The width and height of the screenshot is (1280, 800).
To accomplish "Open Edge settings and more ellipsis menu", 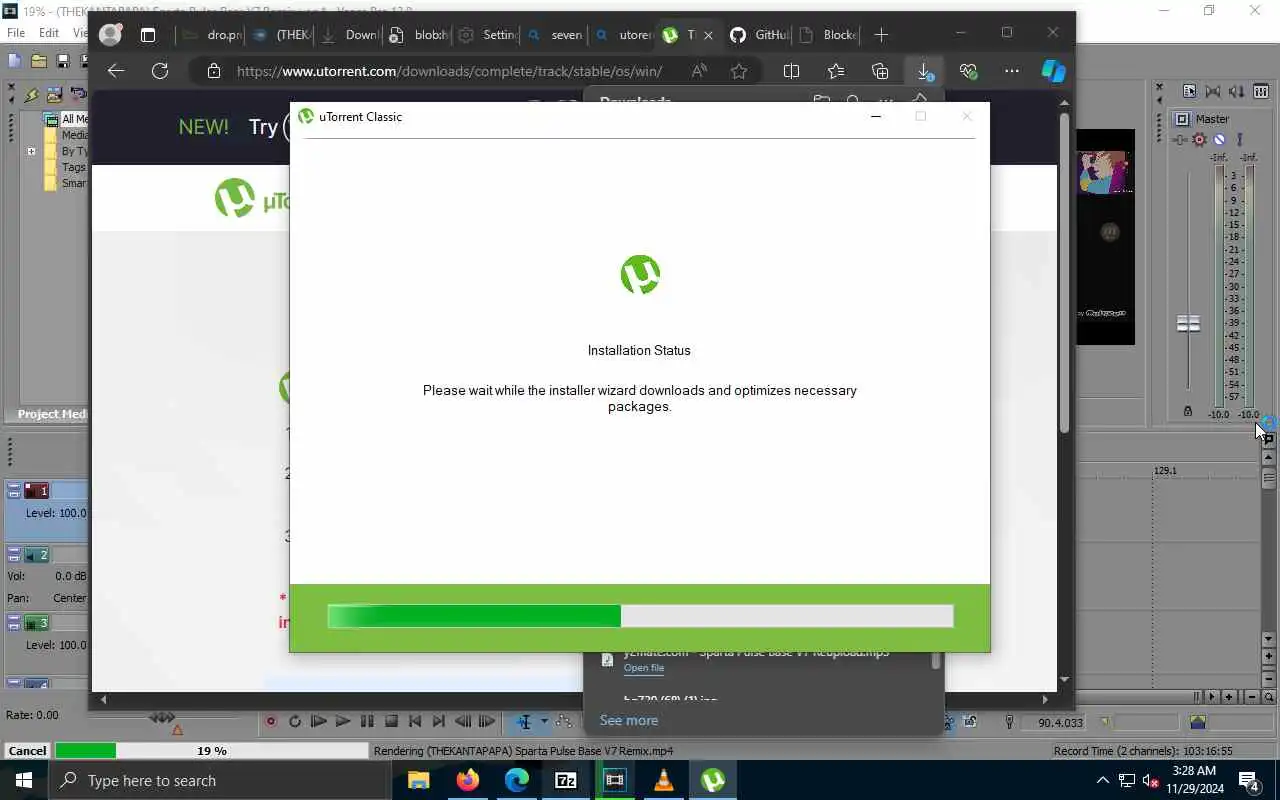I will click(1012, 71).
